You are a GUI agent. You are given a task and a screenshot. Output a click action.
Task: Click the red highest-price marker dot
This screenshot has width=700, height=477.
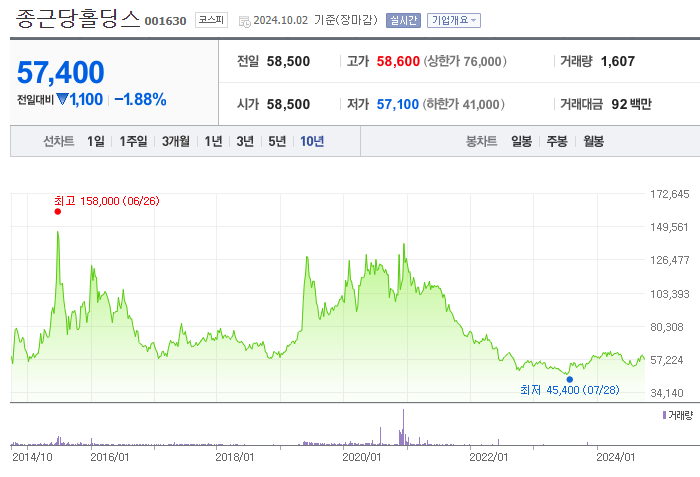pos(58,212)
